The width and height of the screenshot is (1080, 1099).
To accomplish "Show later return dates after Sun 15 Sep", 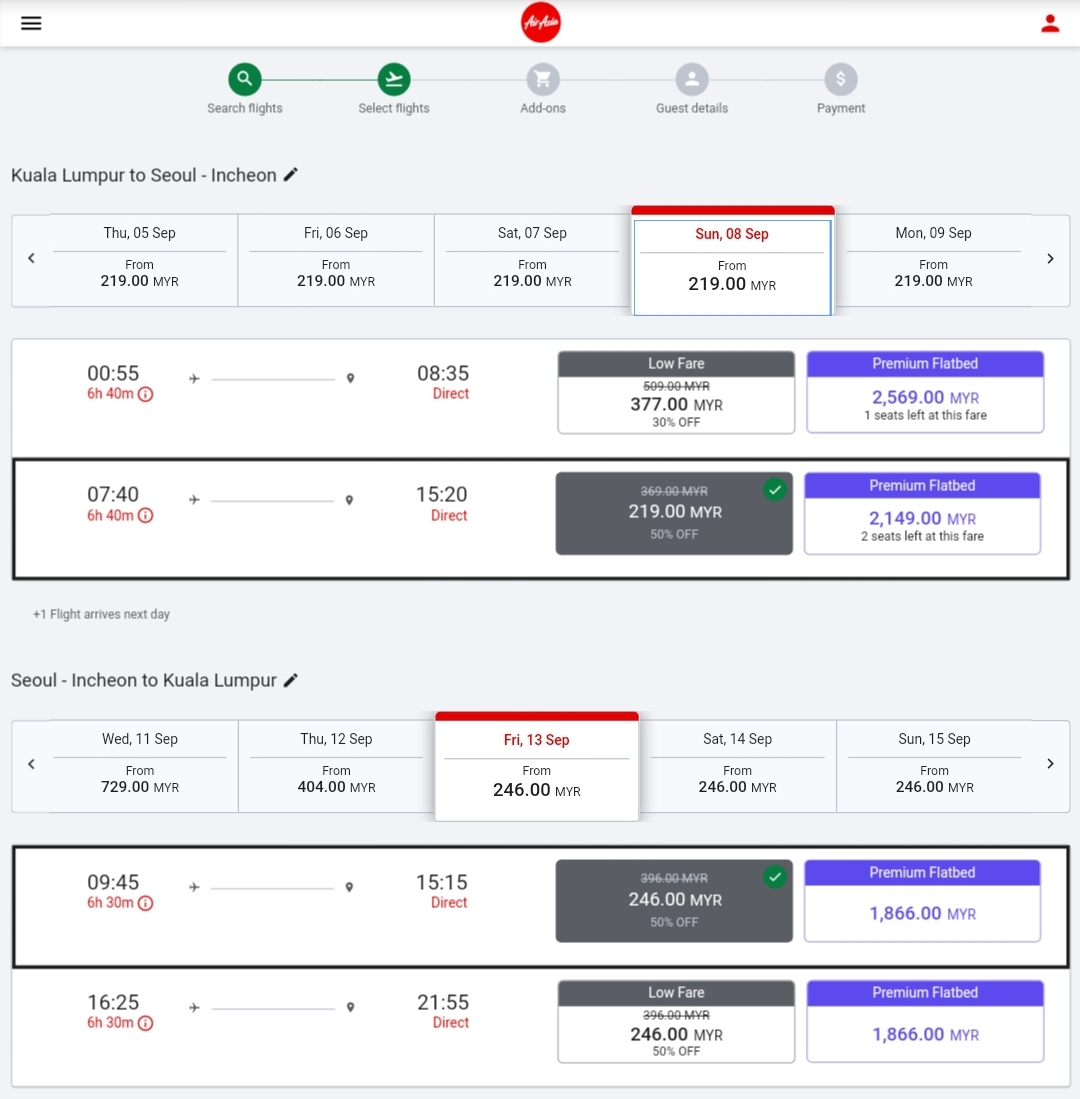I will pyautogui.click(x=1050, y=764).
